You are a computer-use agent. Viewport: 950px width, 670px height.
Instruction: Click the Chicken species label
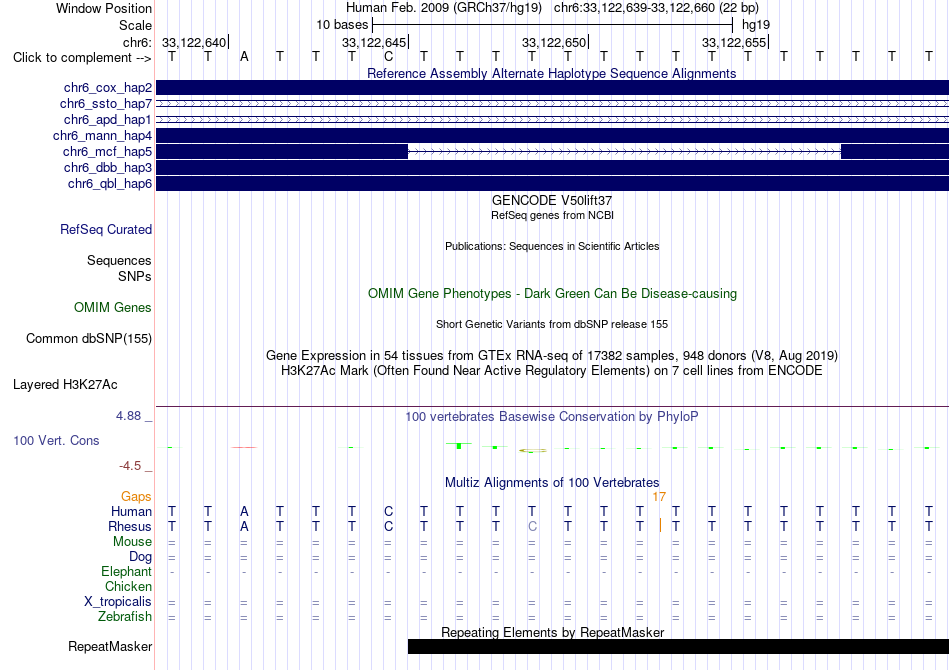(x=128, y=586)
